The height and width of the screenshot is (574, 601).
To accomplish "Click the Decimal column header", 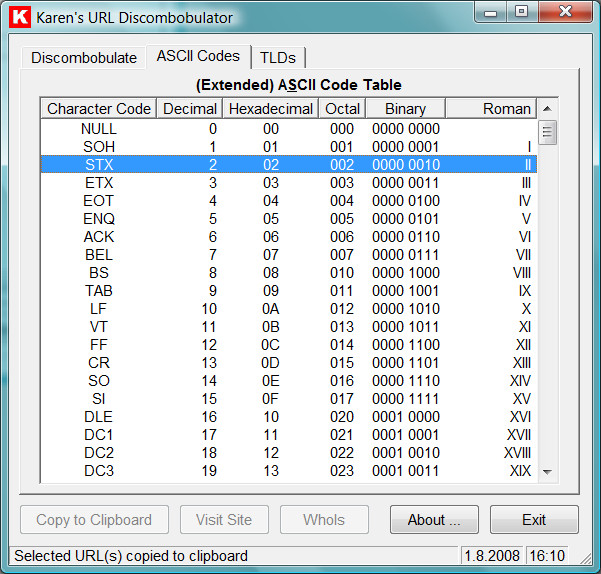I will 190,108.
